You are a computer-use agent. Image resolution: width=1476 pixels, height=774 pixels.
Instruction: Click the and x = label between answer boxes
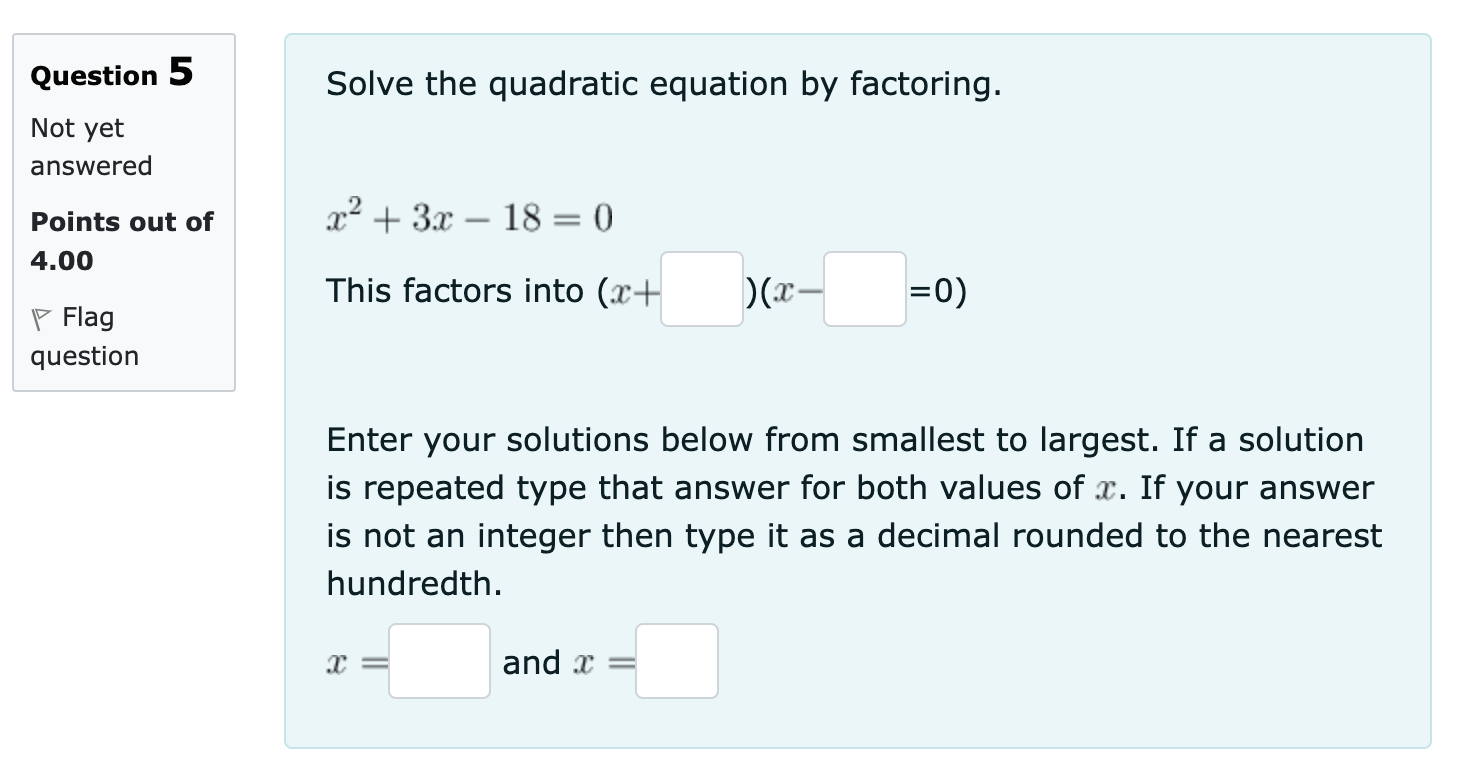point(560,661)
